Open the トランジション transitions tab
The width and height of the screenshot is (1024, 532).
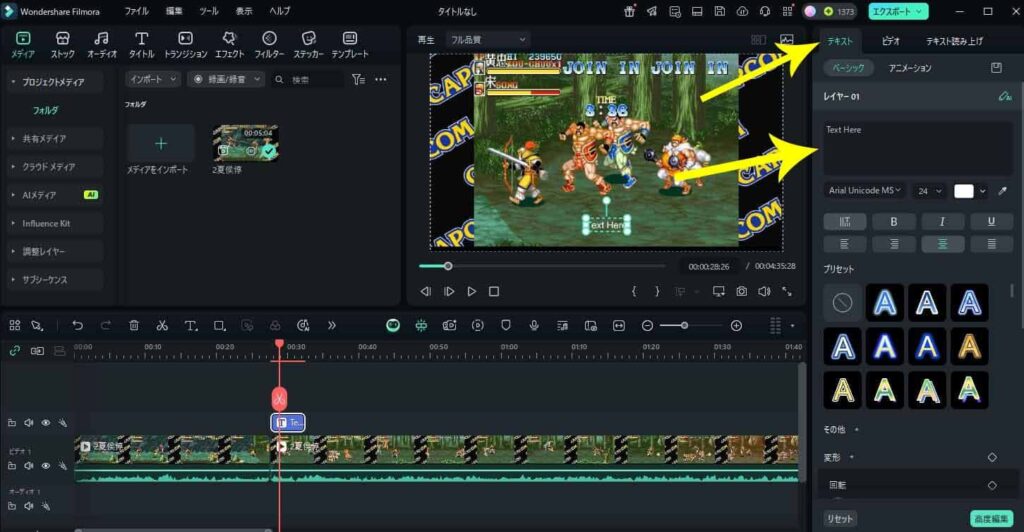coord(185,45)
